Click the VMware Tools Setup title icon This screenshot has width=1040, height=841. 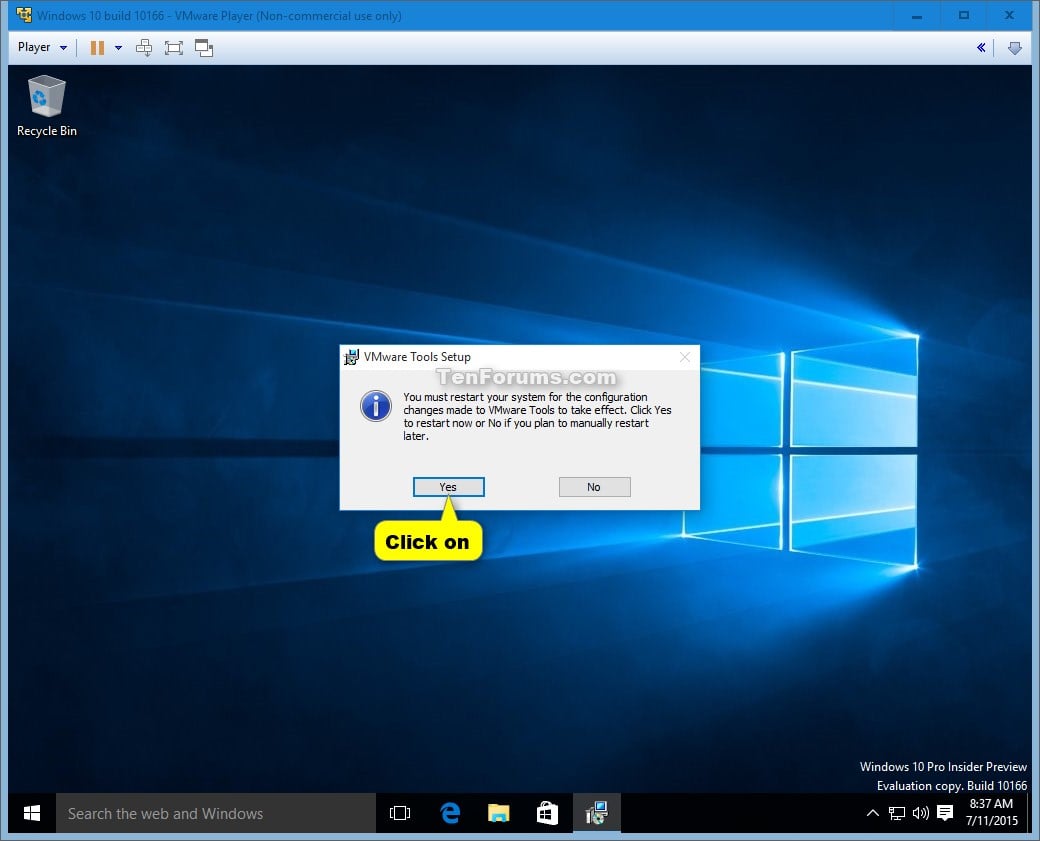pos(351,357)
